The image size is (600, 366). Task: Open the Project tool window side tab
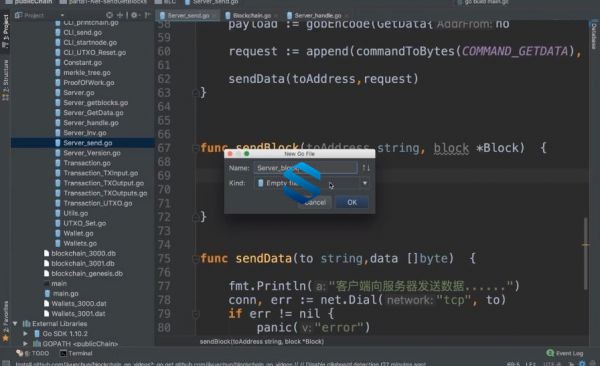coord(5,31)
